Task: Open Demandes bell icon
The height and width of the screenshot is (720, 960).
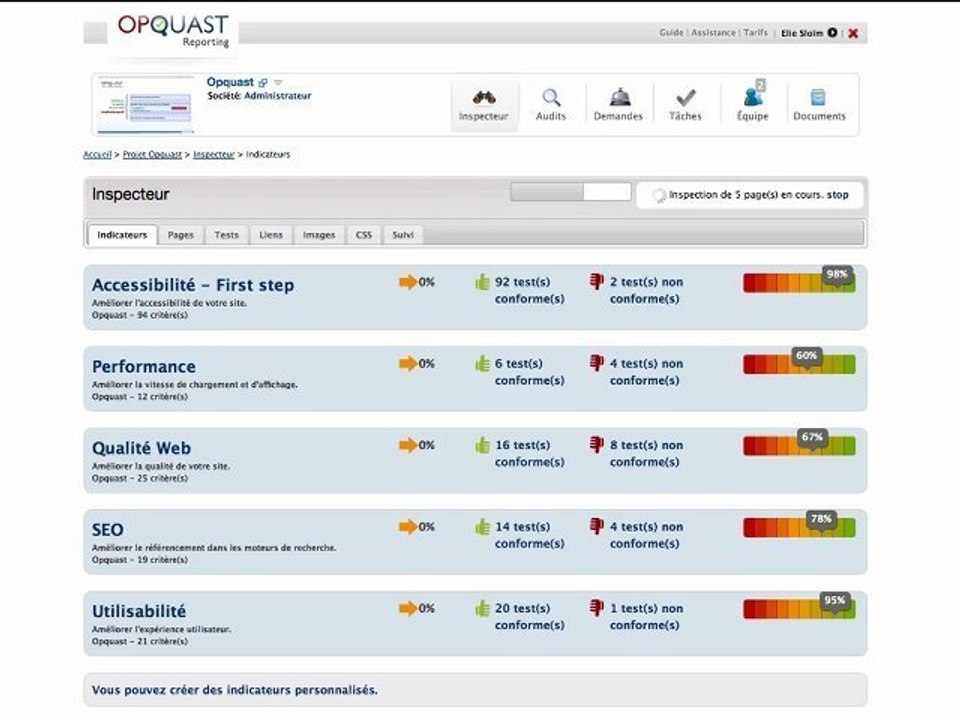Action: [x=620, y=97]
